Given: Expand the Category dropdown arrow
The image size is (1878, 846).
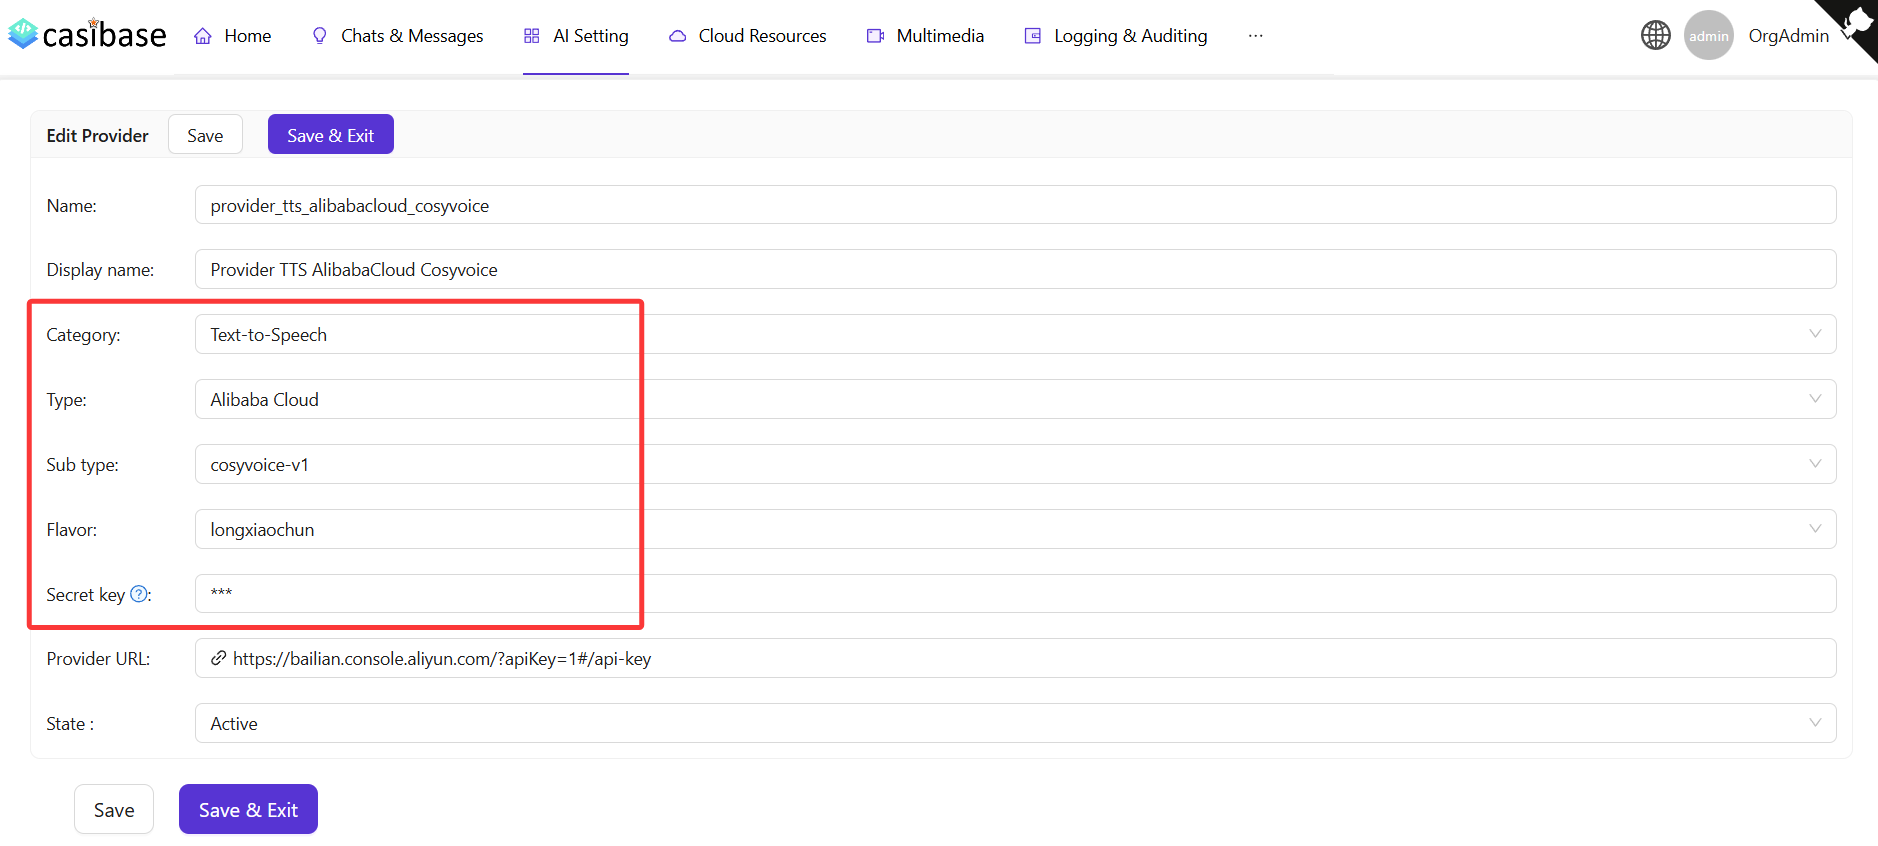Looking at the screenshot, I should click(x=1815, y=334).
